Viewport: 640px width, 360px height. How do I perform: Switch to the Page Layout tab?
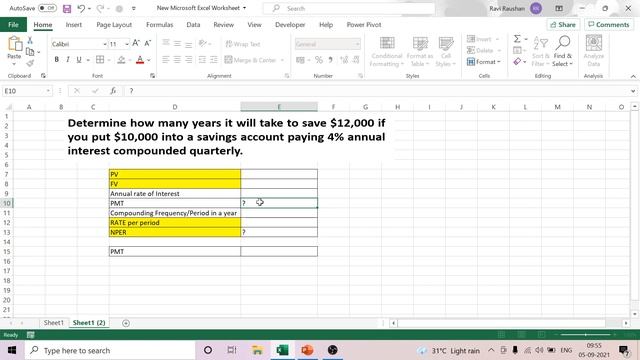(114, 24)
